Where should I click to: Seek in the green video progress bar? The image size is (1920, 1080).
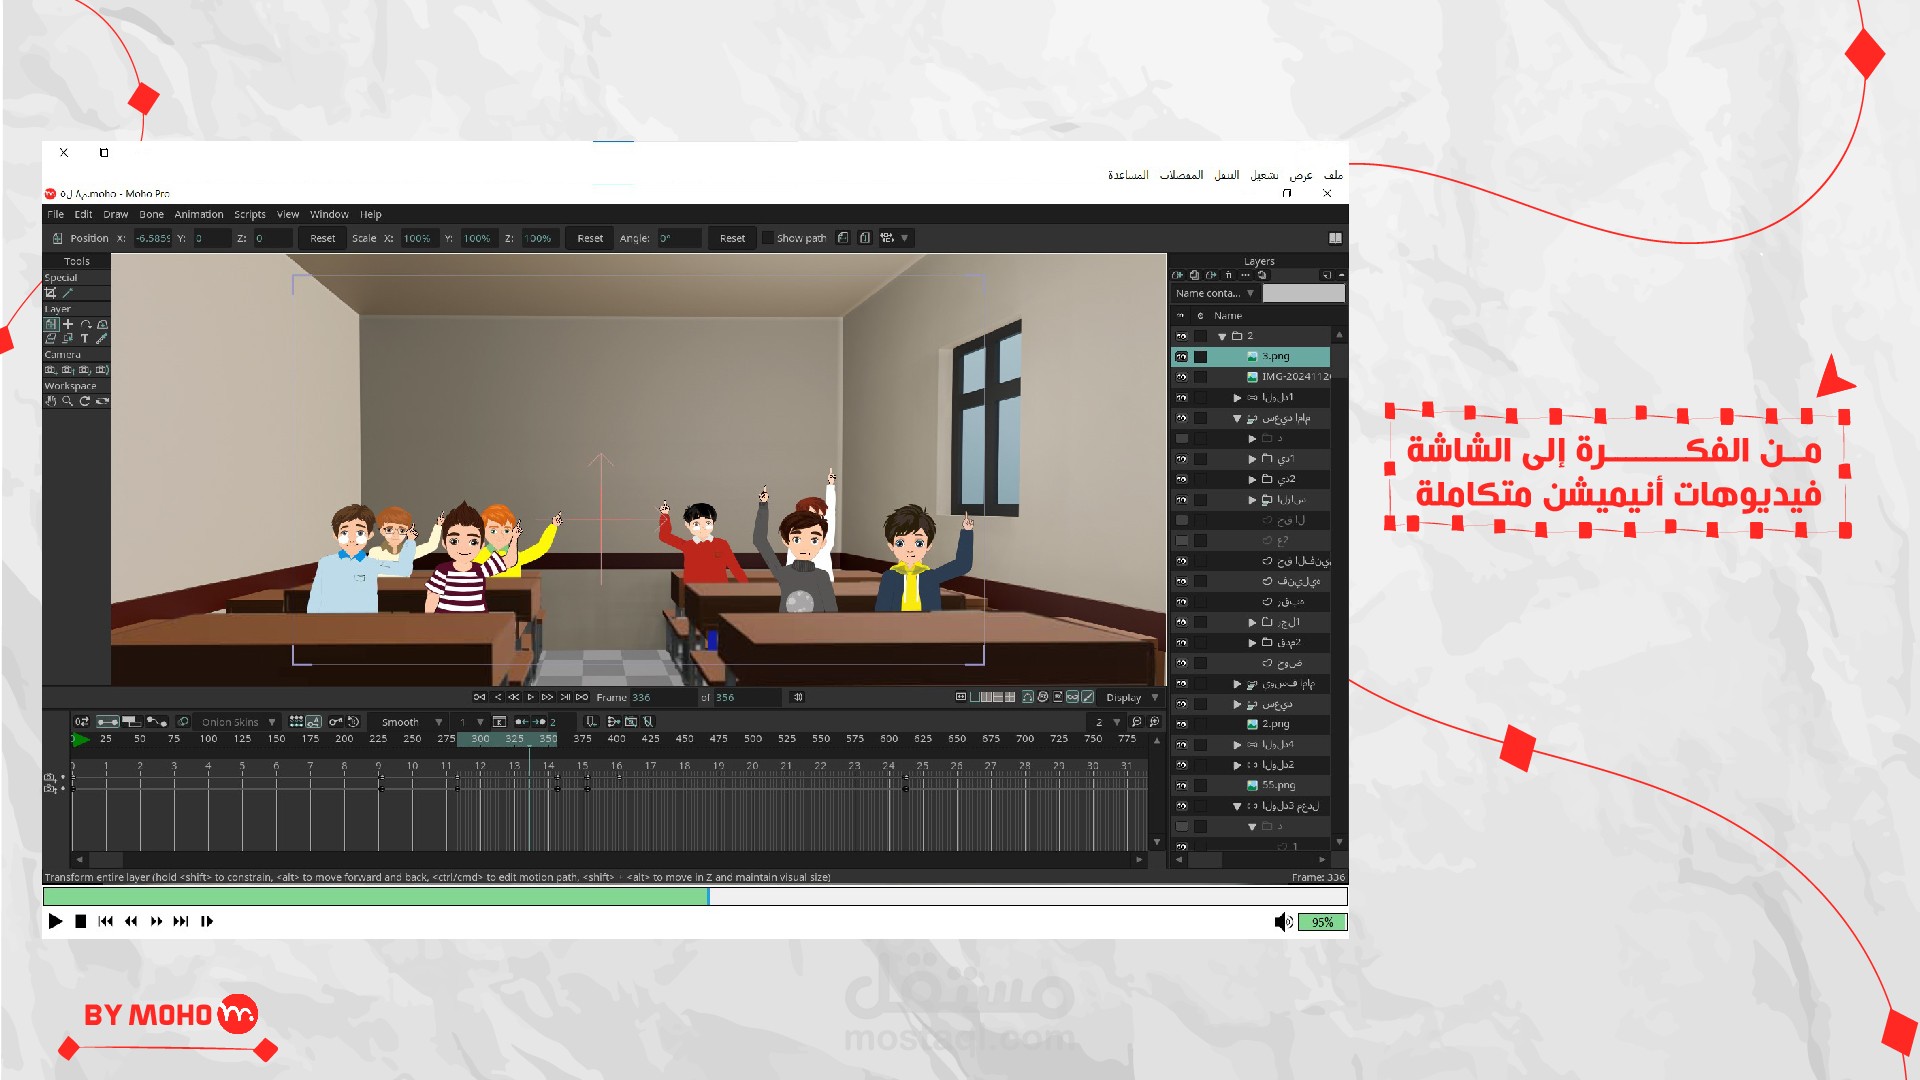point(695,897)
